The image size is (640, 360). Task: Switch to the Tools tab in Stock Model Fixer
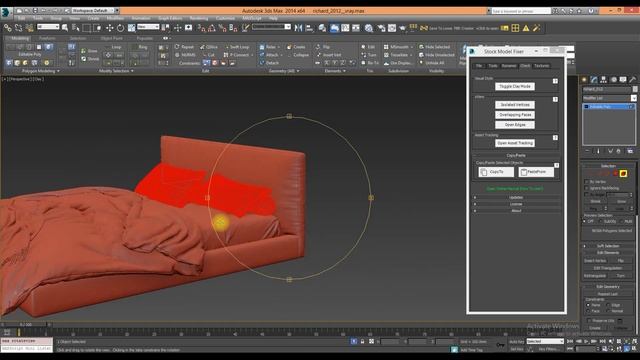(493, 66)
